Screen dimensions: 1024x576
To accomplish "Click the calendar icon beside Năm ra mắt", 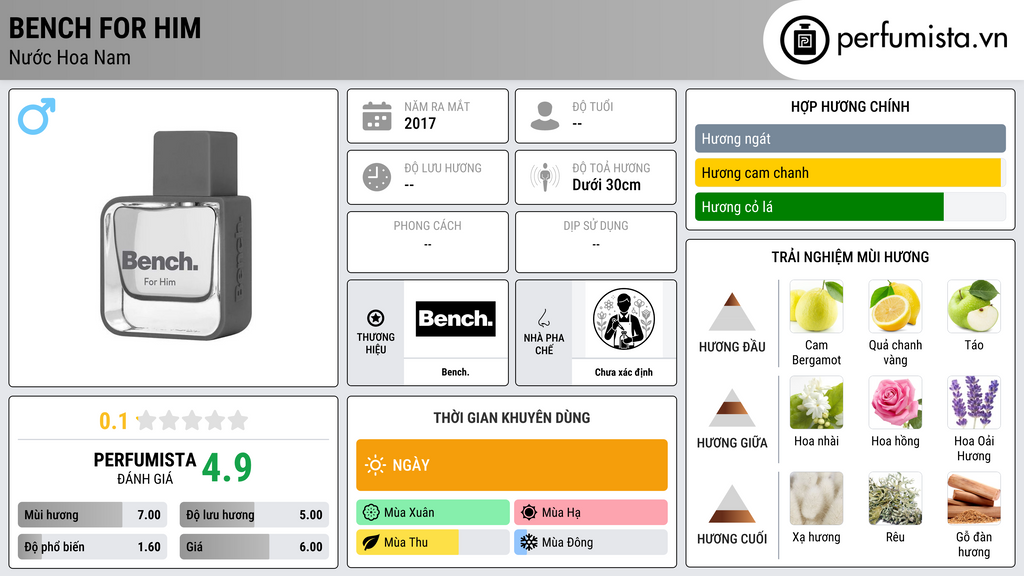I will [x=377, y=116].
